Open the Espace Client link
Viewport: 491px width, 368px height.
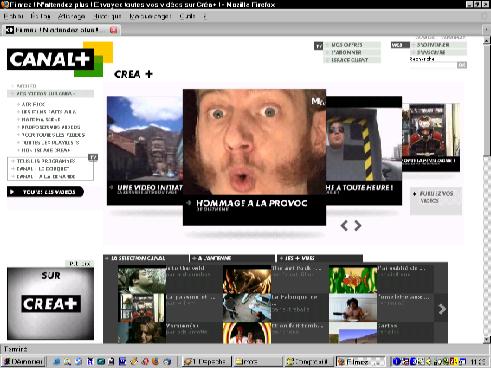point(349,60)
